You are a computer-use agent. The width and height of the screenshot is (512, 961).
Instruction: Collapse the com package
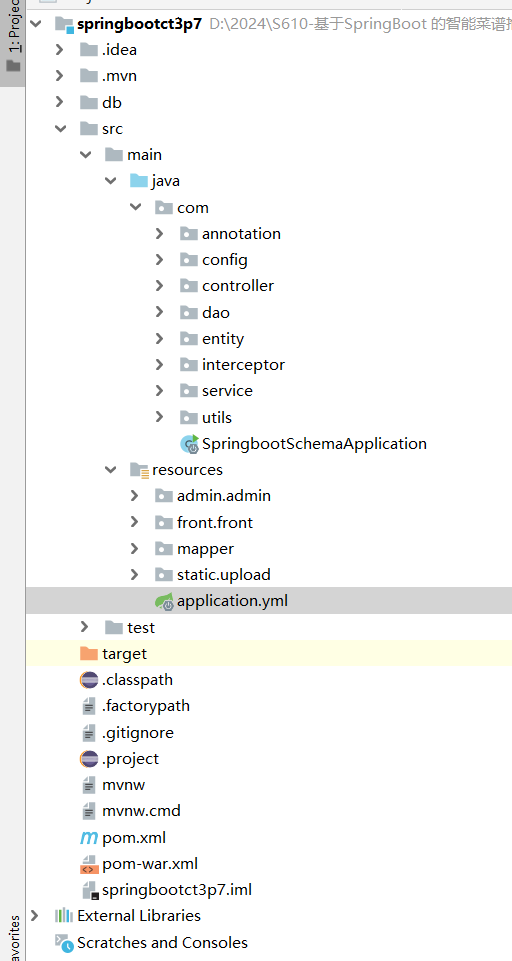click(136, 207)
